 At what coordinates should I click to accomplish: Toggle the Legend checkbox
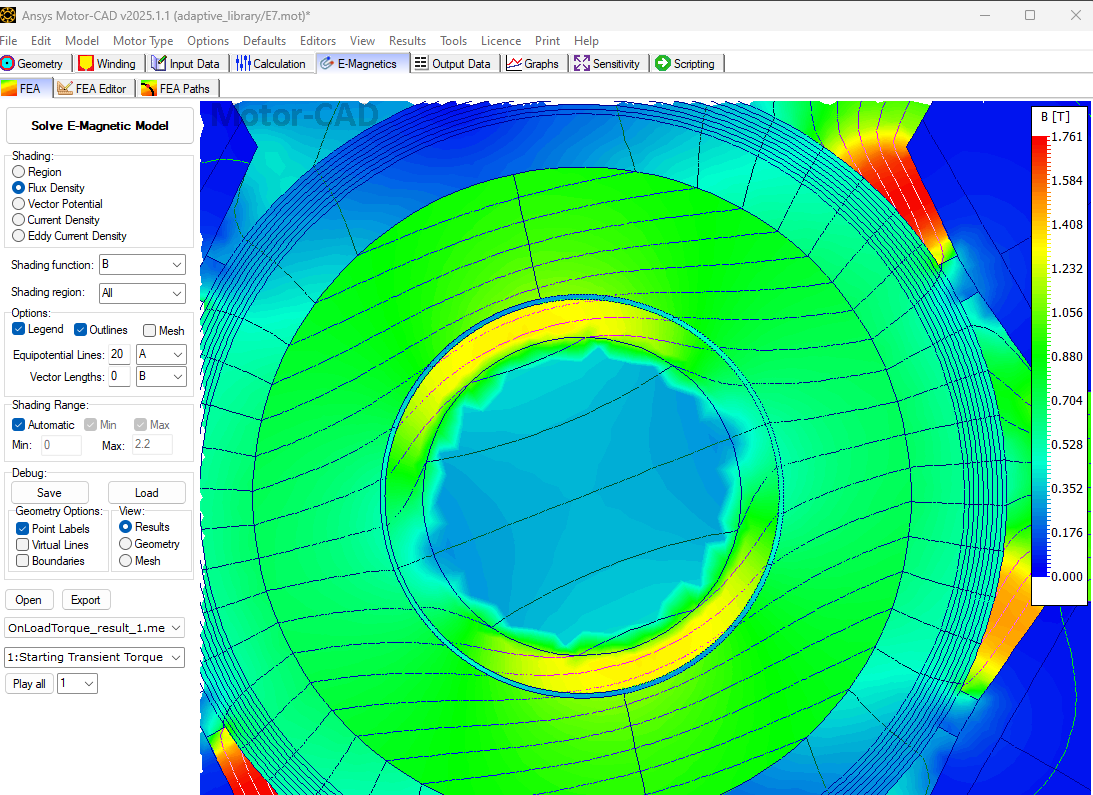[19, 329]
